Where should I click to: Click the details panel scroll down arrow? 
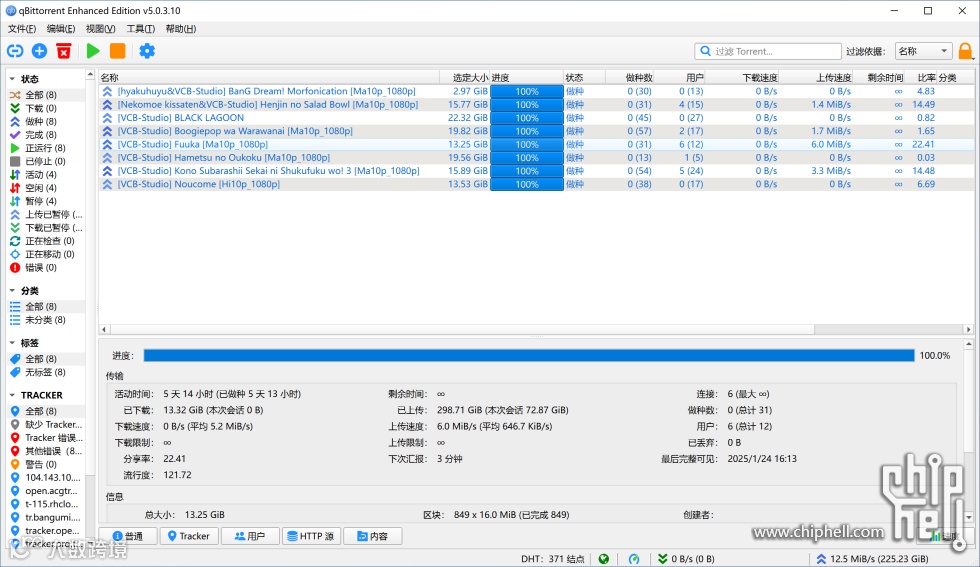[969, 517]
